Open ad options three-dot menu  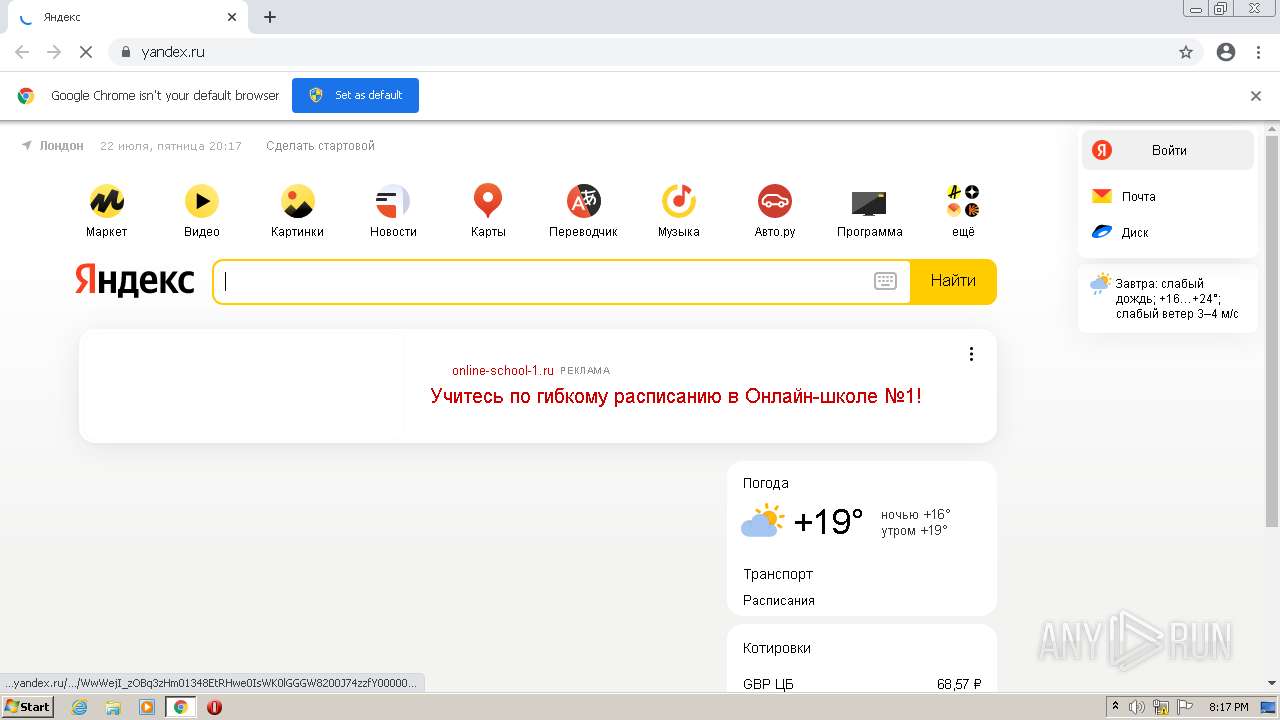(971, 354)
